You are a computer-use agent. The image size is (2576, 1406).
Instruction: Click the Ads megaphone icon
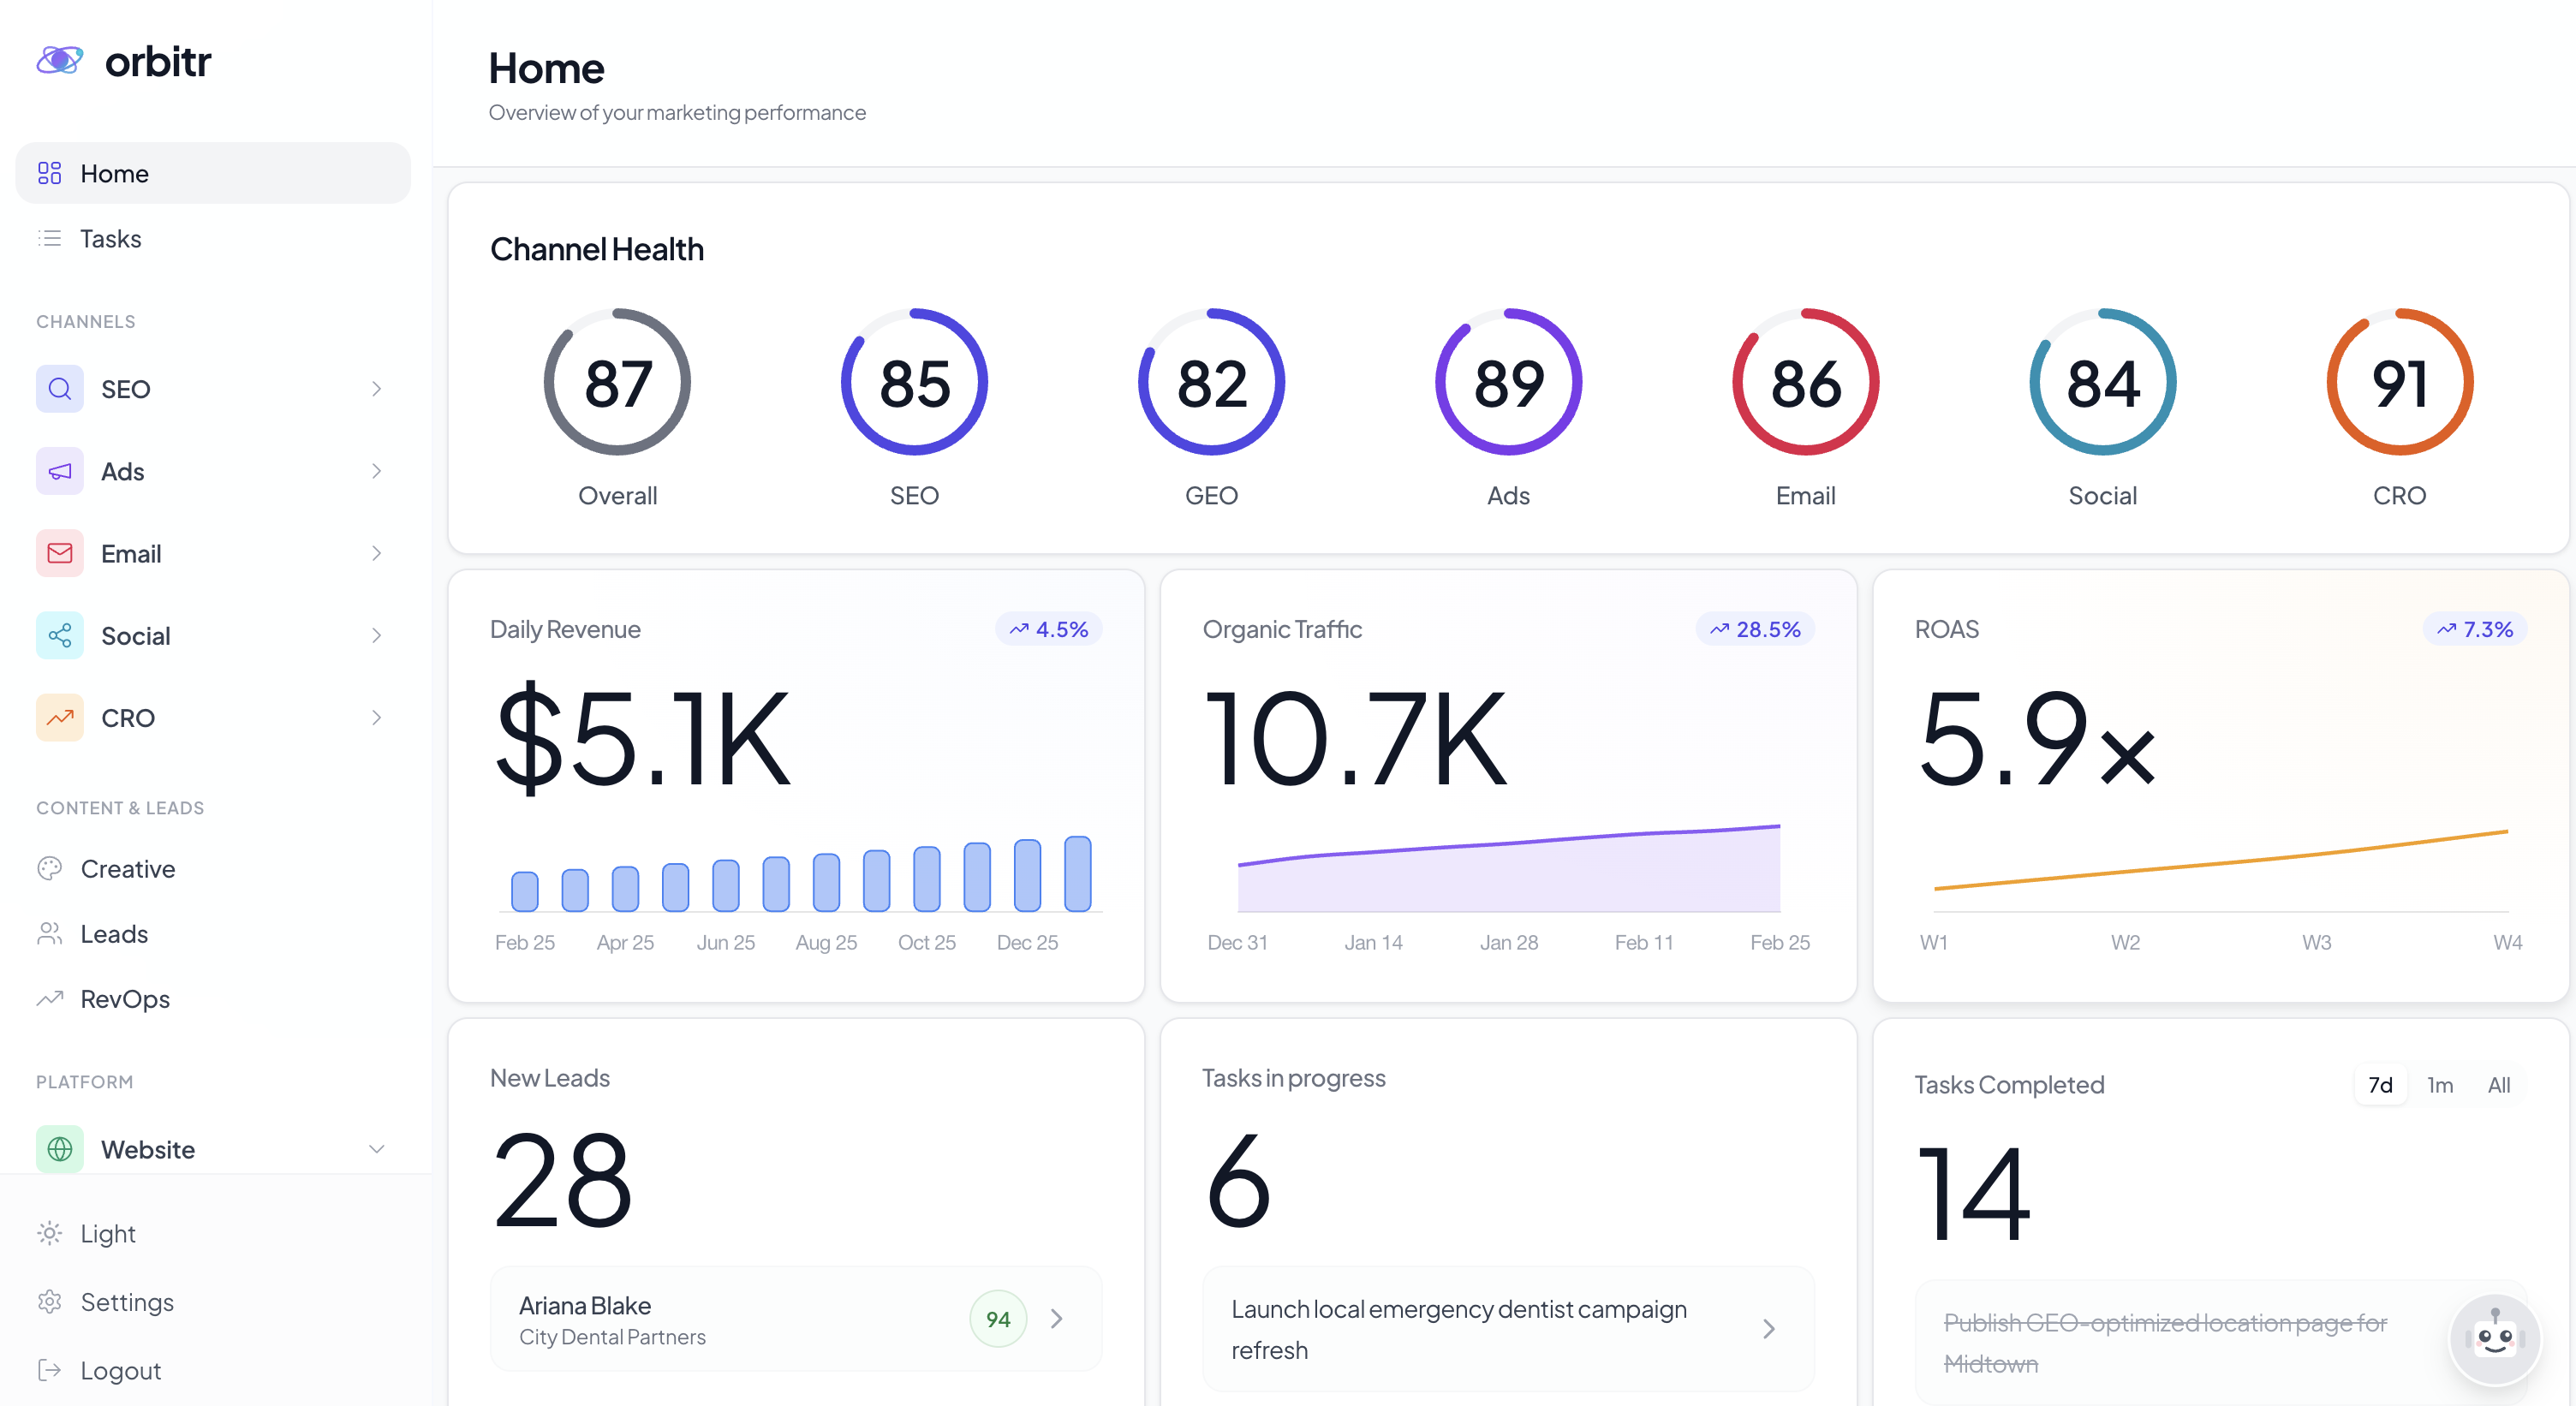pyautogui.click(x=59, y=471)
